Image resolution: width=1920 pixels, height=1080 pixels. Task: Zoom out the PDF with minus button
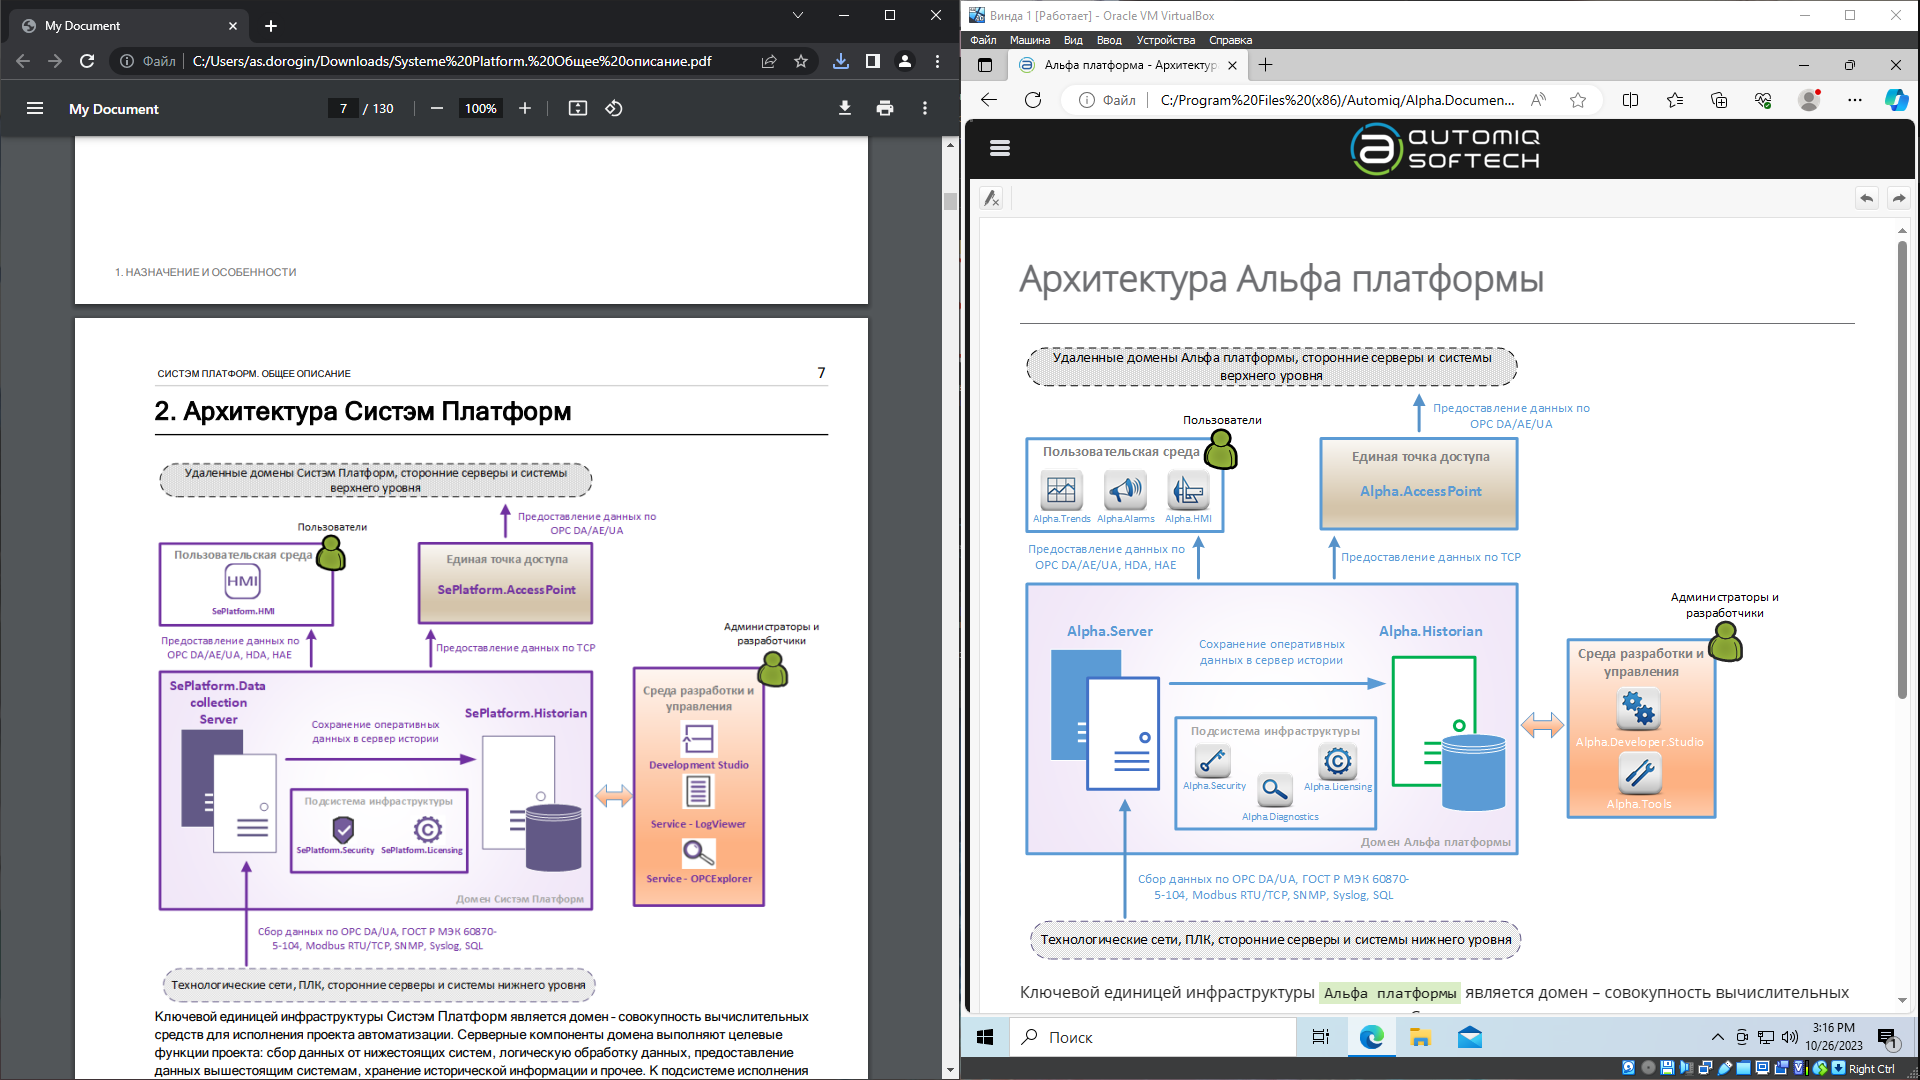(437, 108)
